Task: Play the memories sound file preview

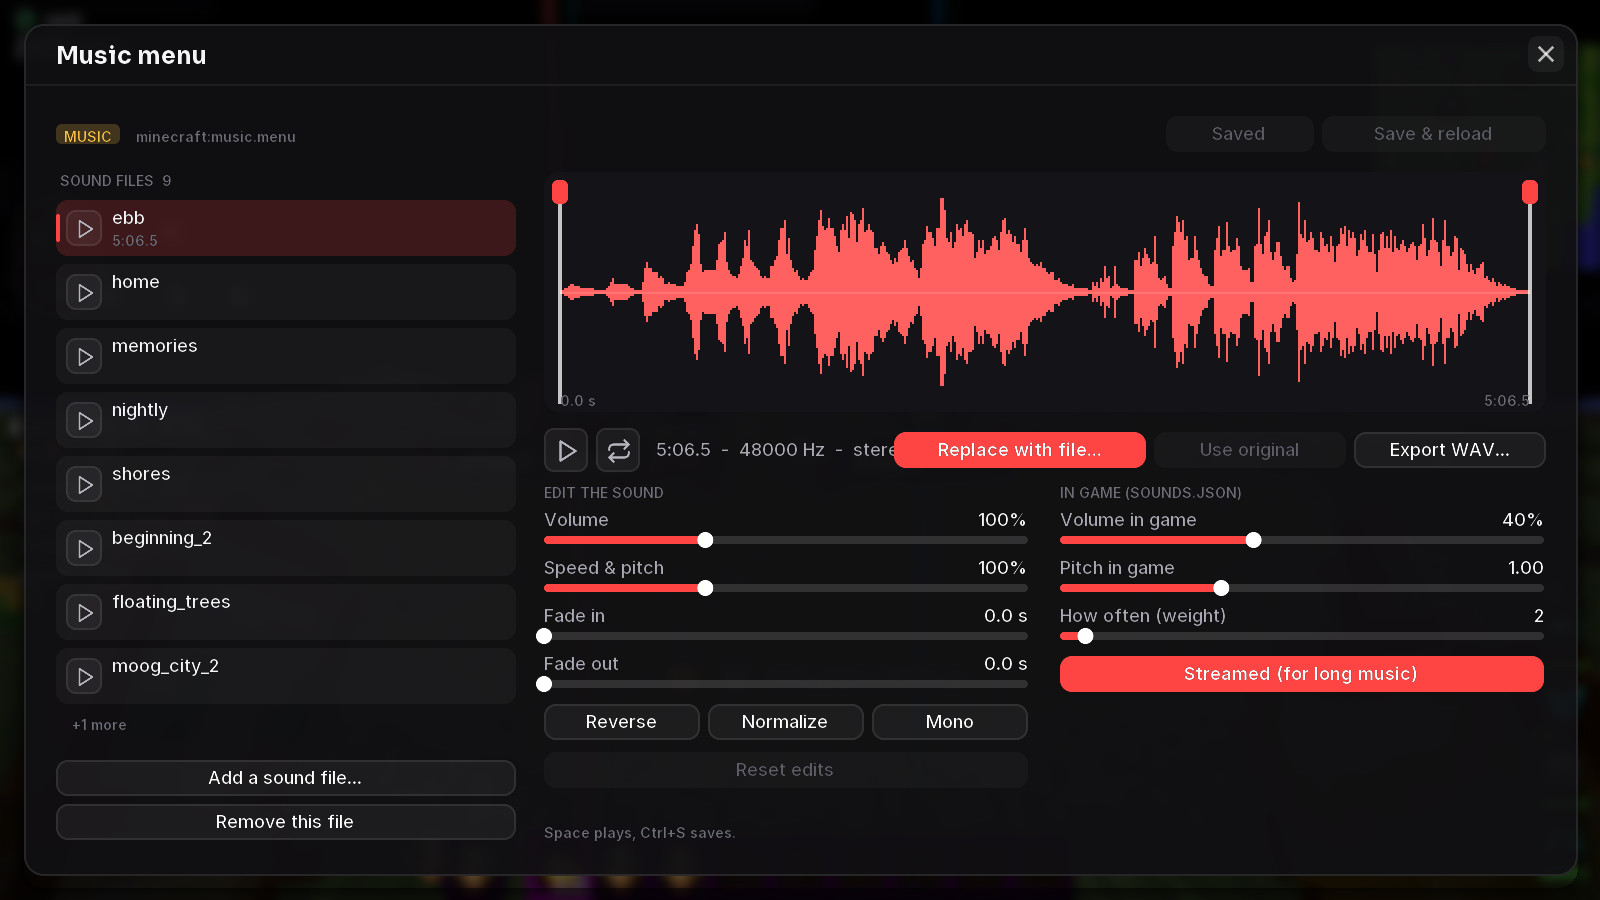Action: tap(84, 357)
